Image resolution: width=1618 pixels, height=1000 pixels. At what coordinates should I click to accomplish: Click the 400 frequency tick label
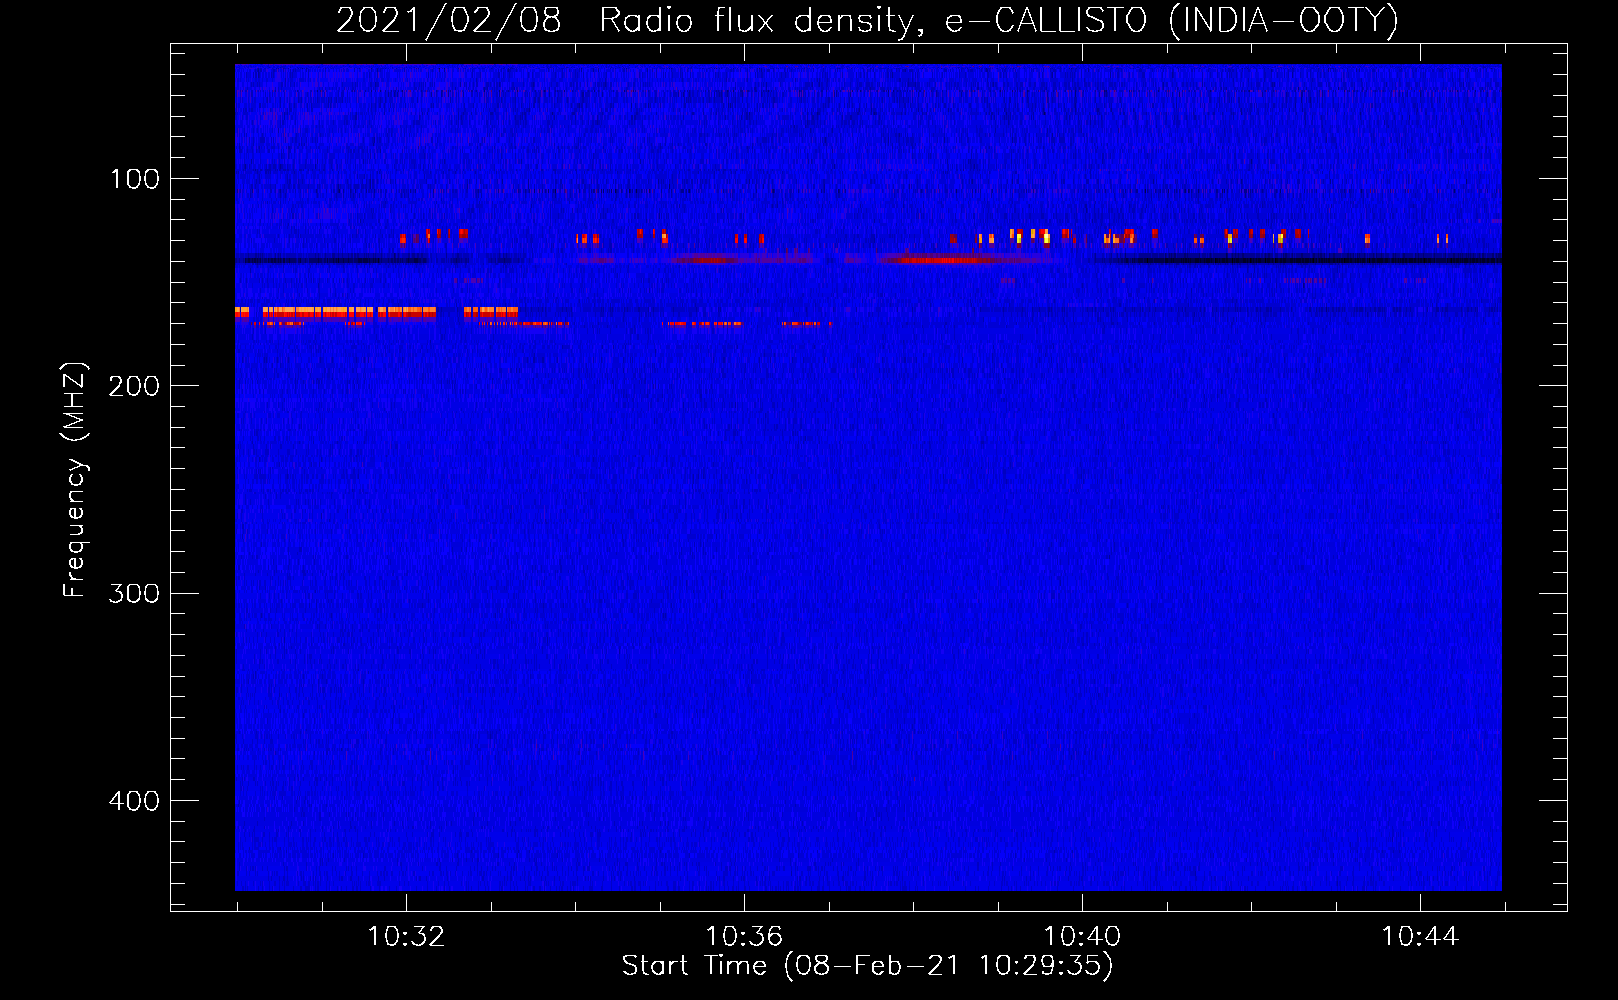pyautogui.click(x=134, y=801)
